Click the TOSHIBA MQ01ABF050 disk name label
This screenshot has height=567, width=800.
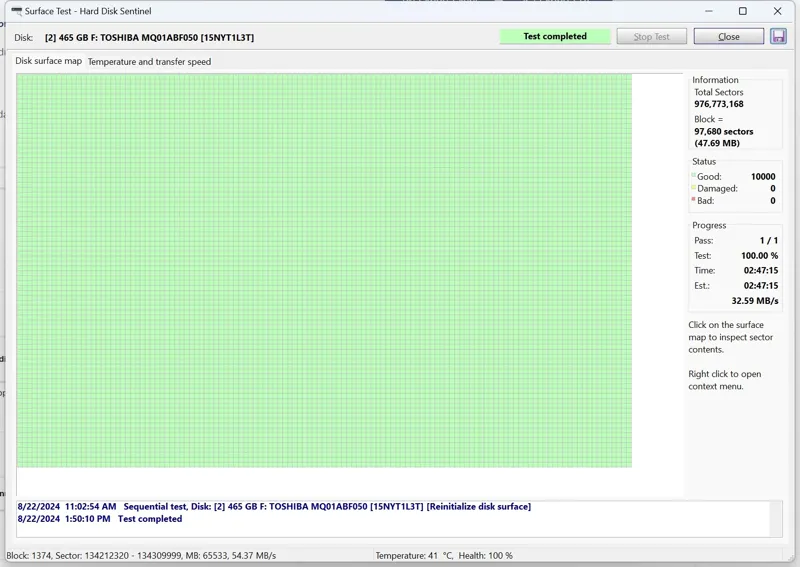tap(149, 37)
